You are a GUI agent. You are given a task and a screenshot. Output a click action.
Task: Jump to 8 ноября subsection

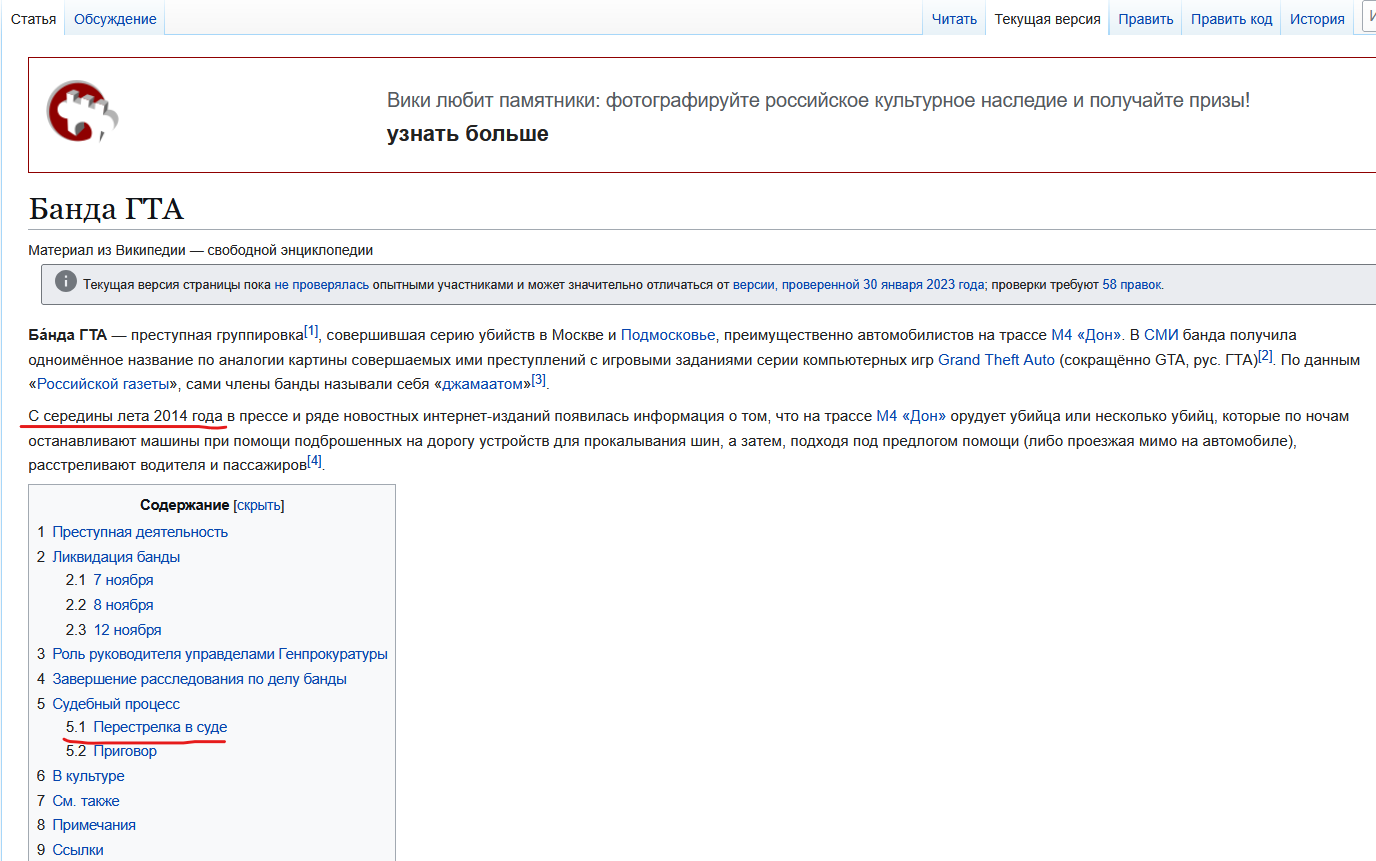123,606
